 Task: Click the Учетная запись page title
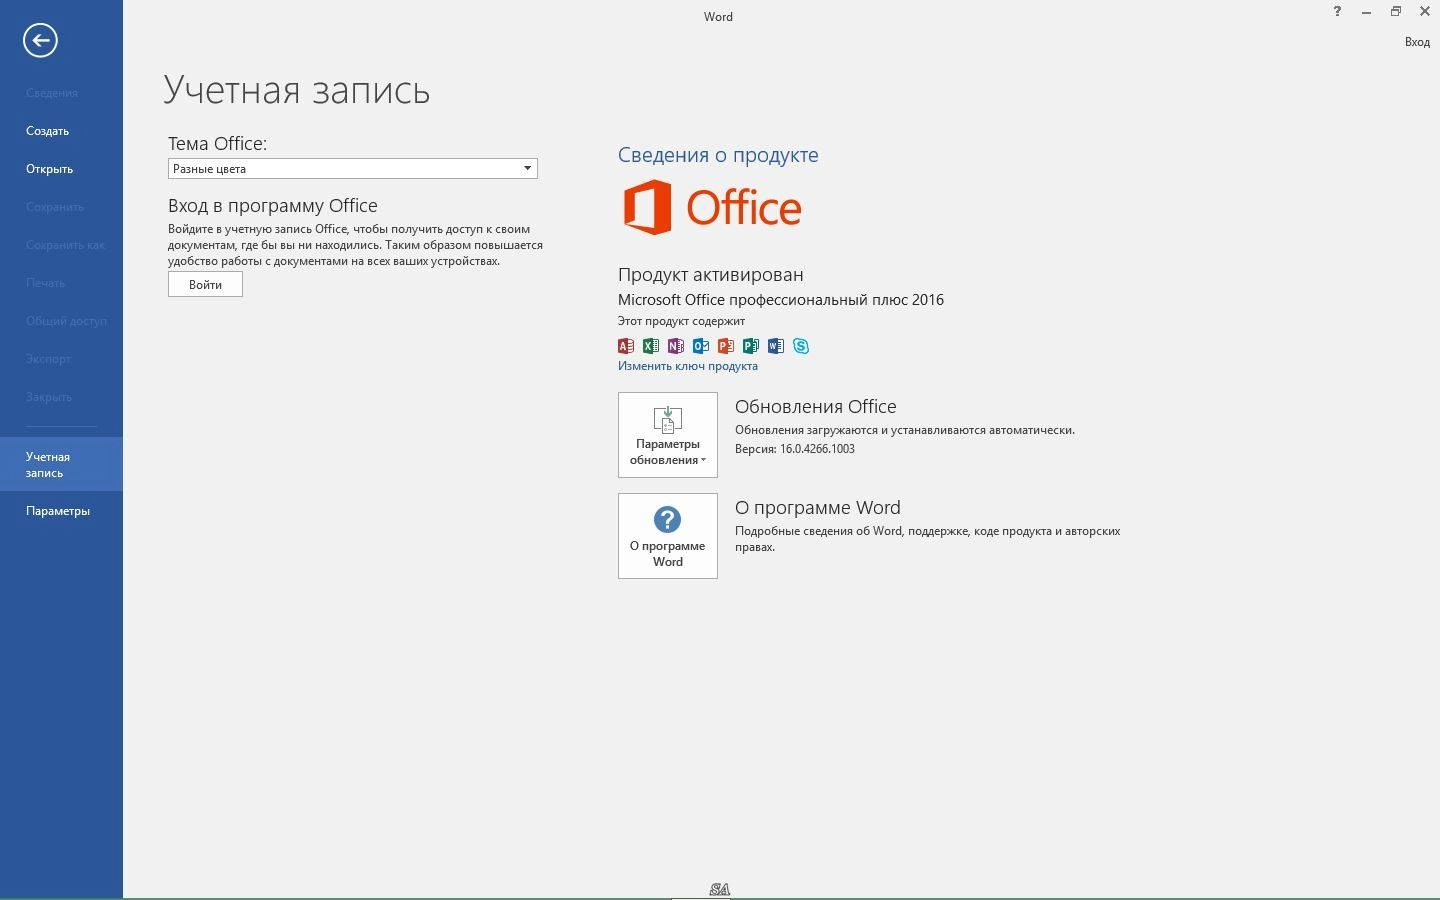coord(297,90)
